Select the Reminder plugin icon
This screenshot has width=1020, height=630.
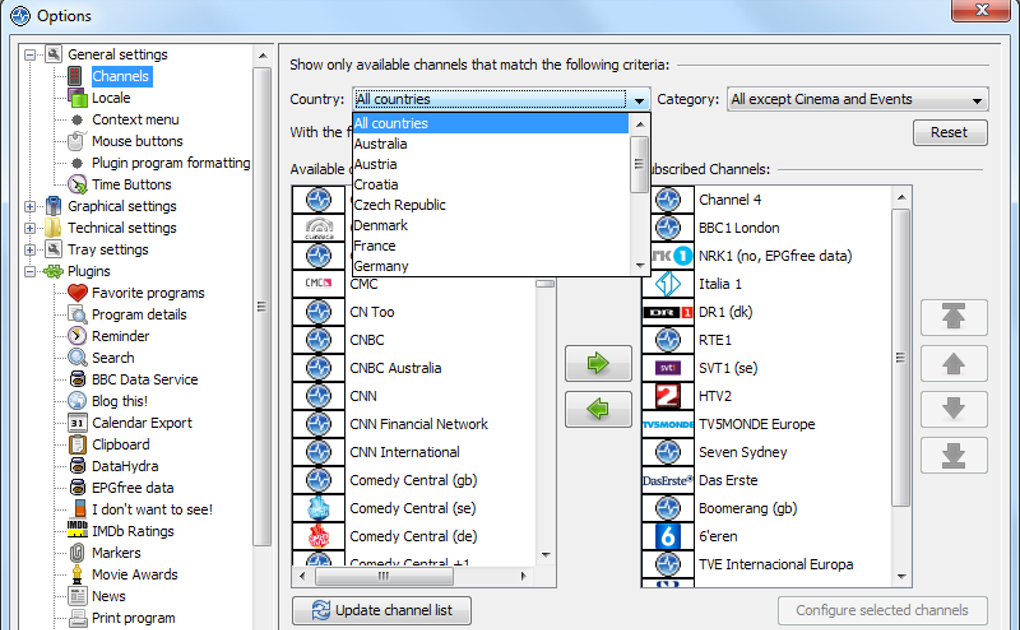click(x=77, y=336)
